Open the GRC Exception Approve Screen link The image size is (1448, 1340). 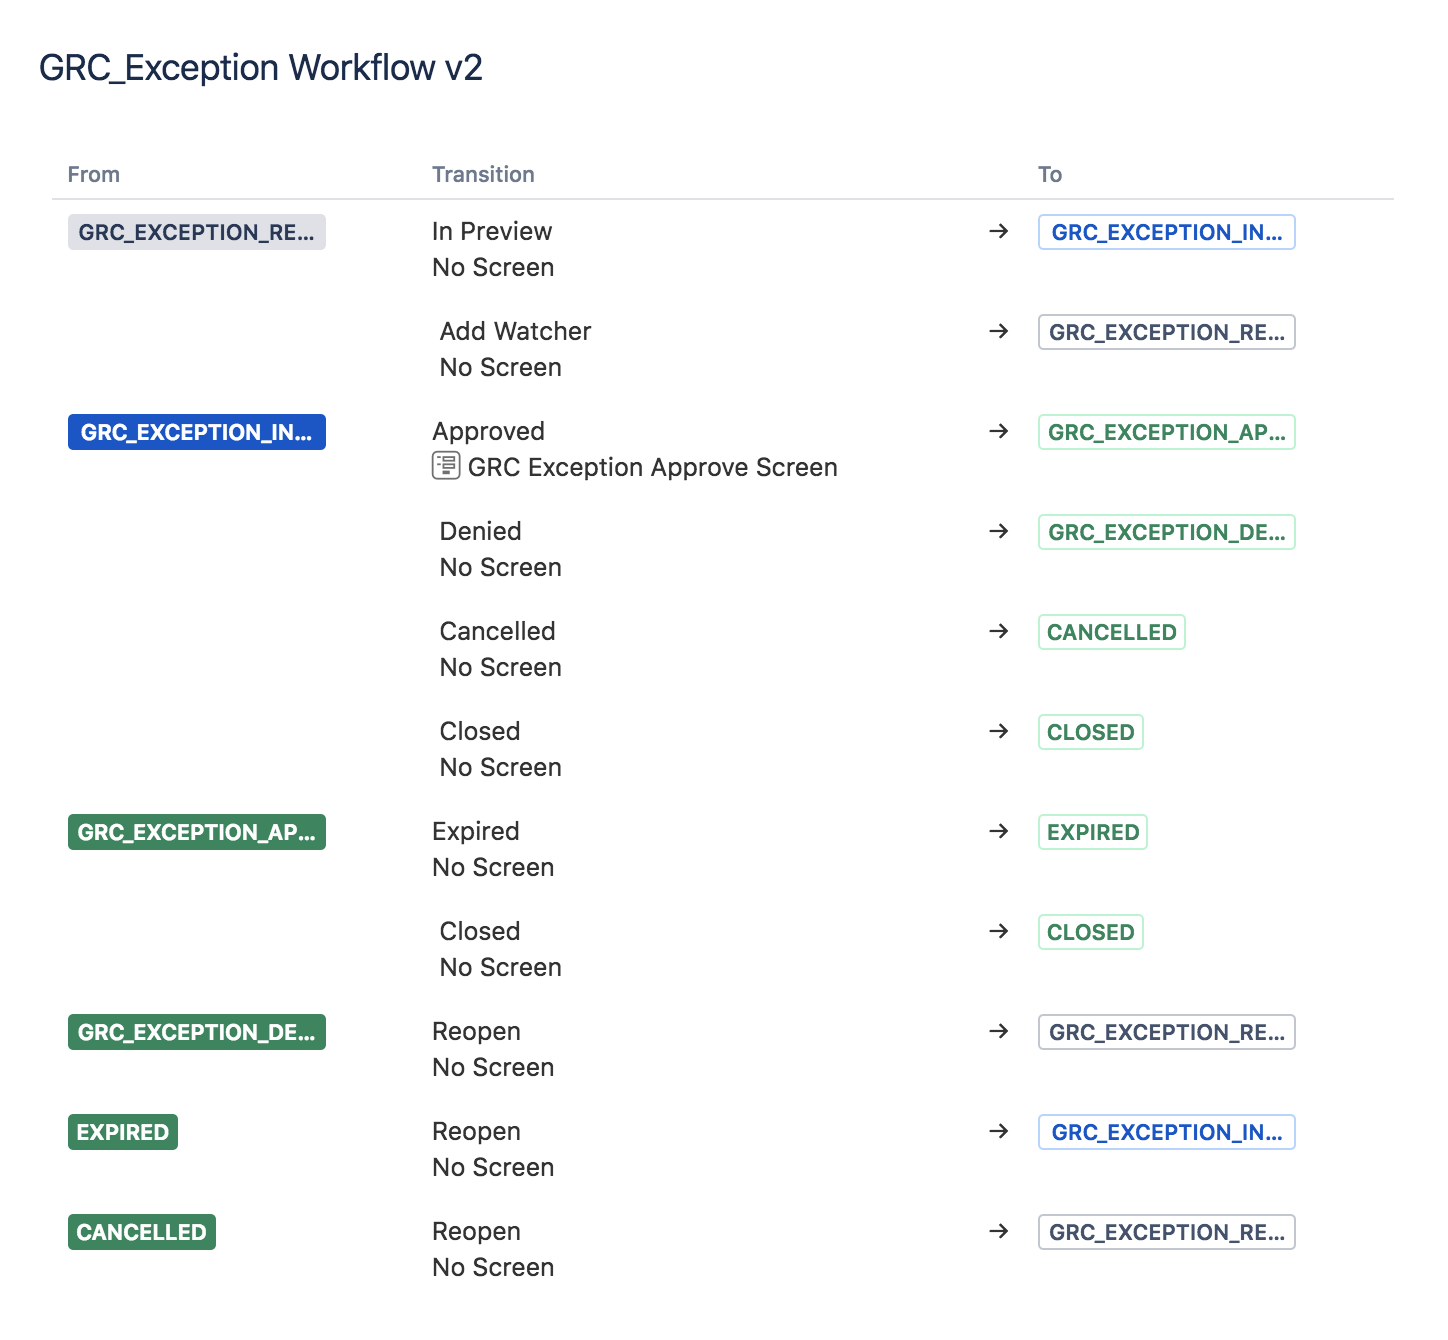[652, 467]
